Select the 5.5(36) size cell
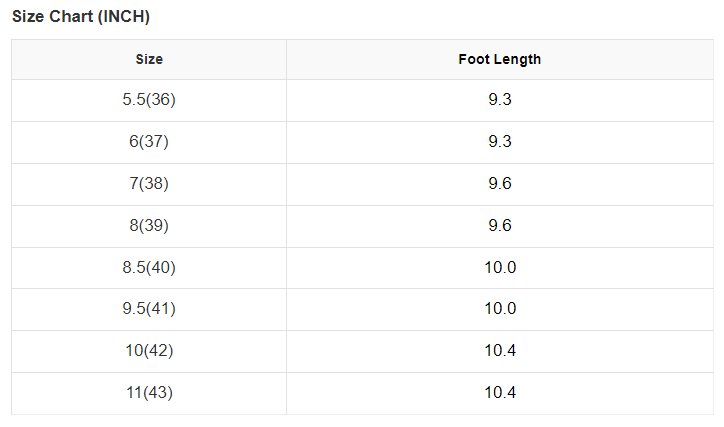The height and width of the screenshot is (427, 724). pos(149,100)
